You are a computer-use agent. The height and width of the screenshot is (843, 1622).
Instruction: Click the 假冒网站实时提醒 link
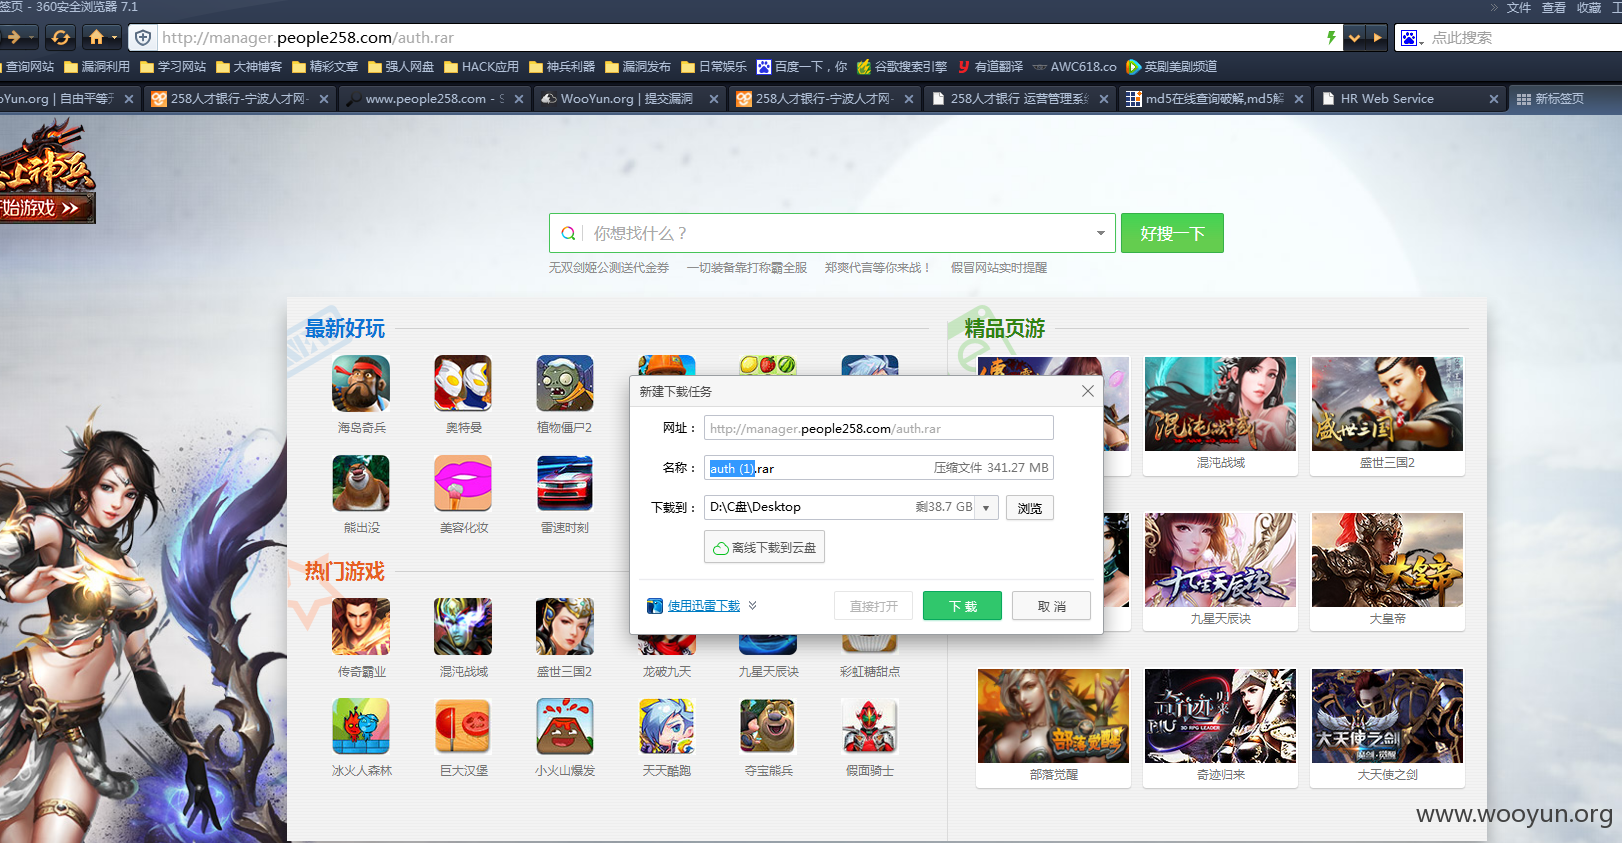pyautogui.click(x=999, y=268)
